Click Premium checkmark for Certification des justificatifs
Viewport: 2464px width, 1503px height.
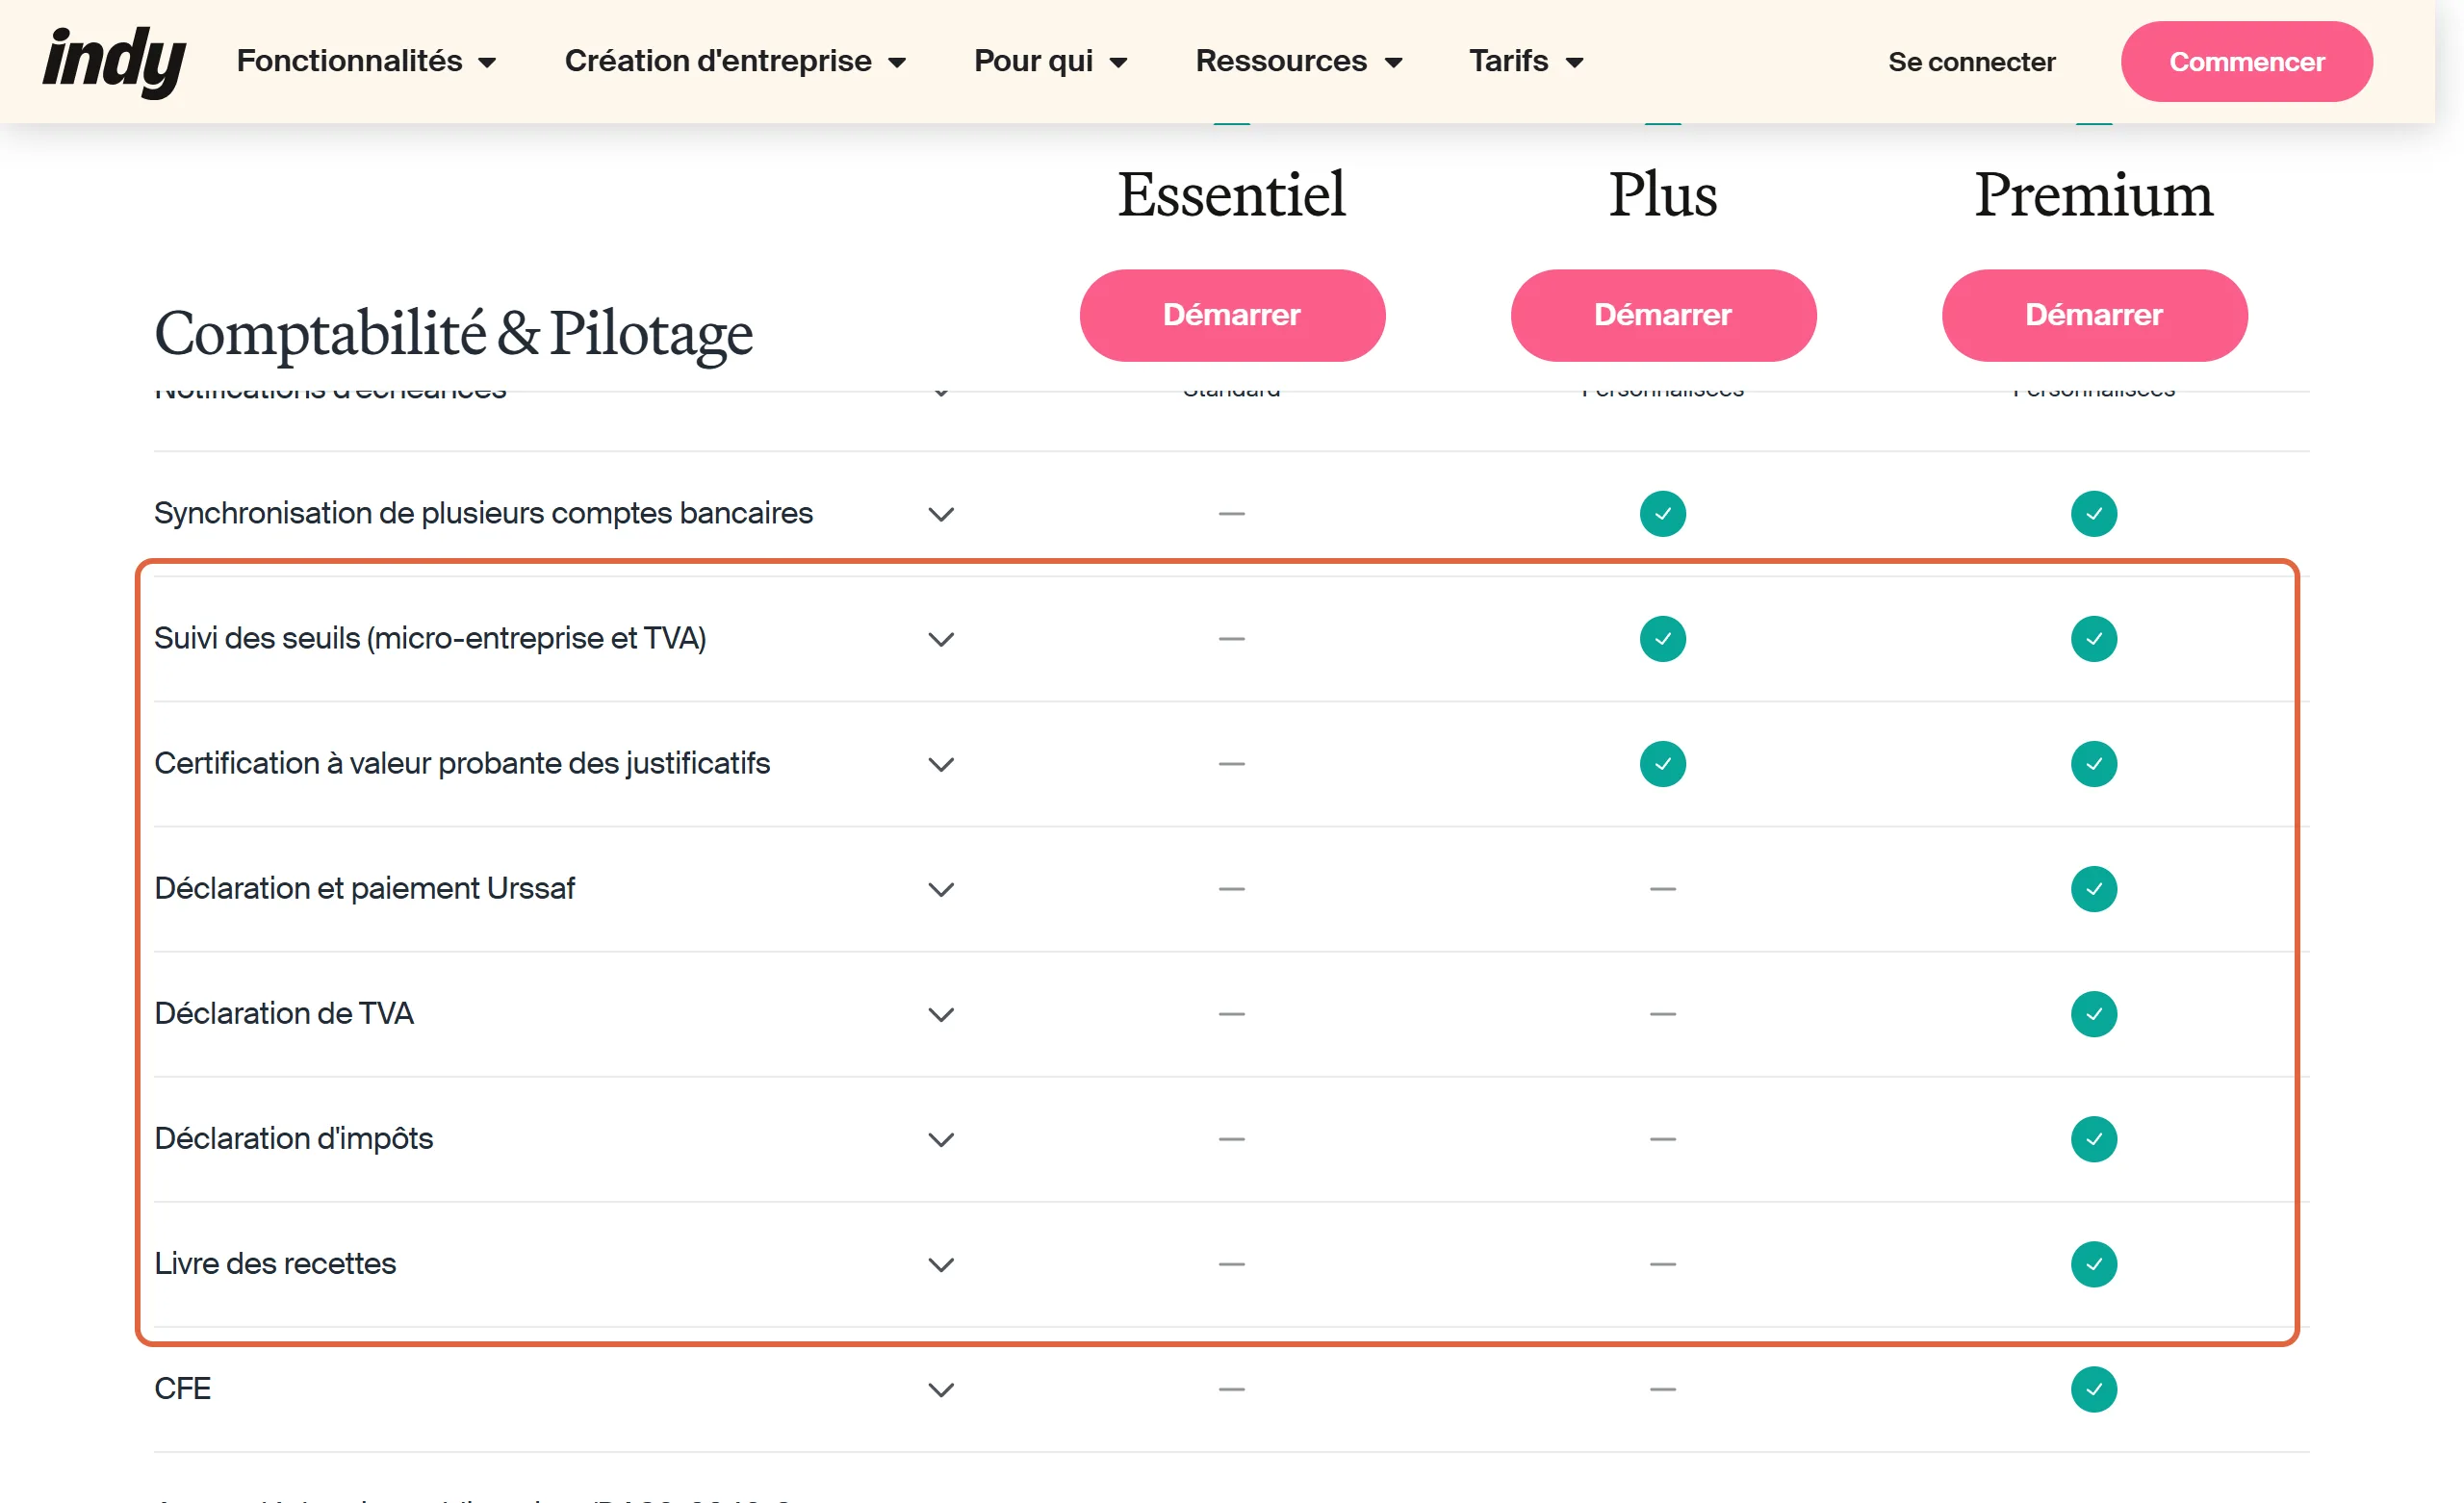coord(2094,764)
